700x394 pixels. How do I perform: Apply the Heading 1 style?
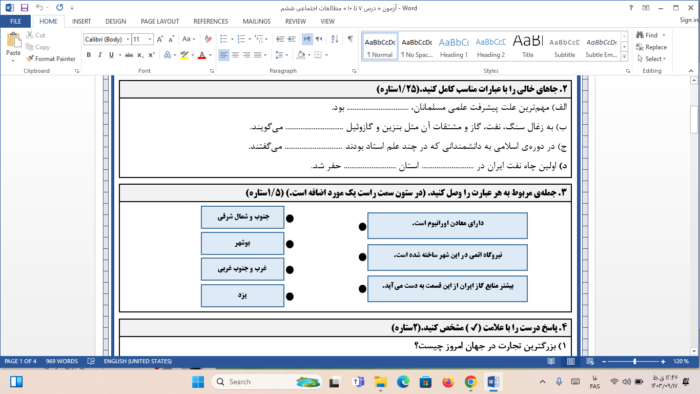tap(454, 46)
